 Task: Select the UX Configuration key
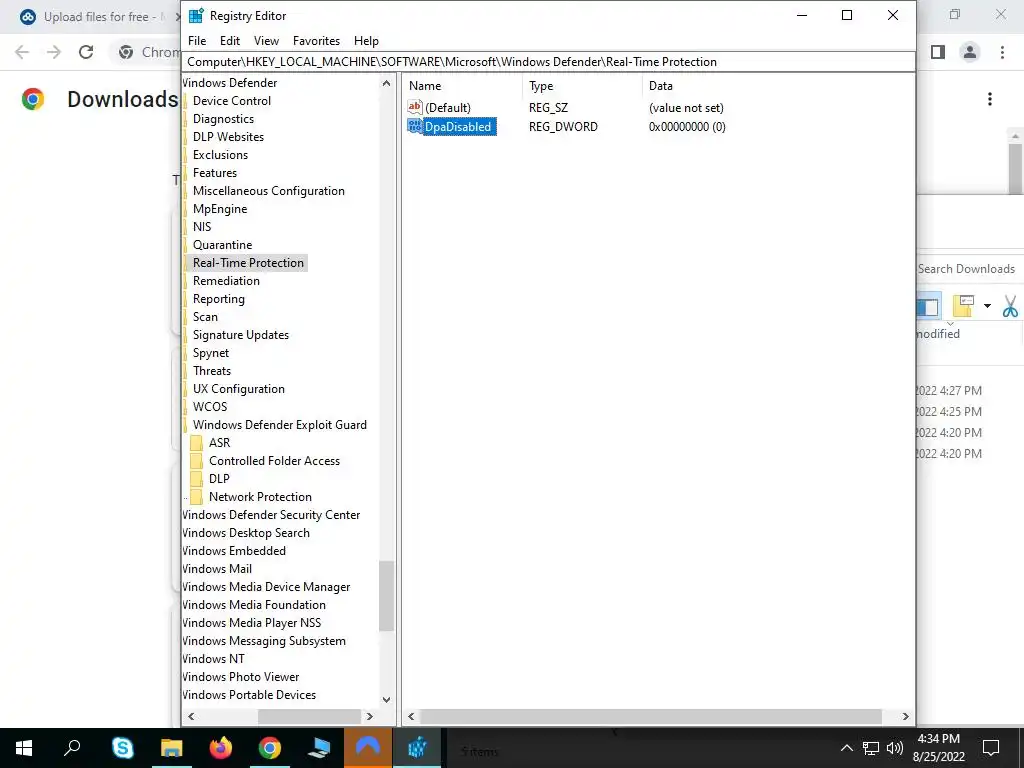pyautogui.click(x=239, y=389)
